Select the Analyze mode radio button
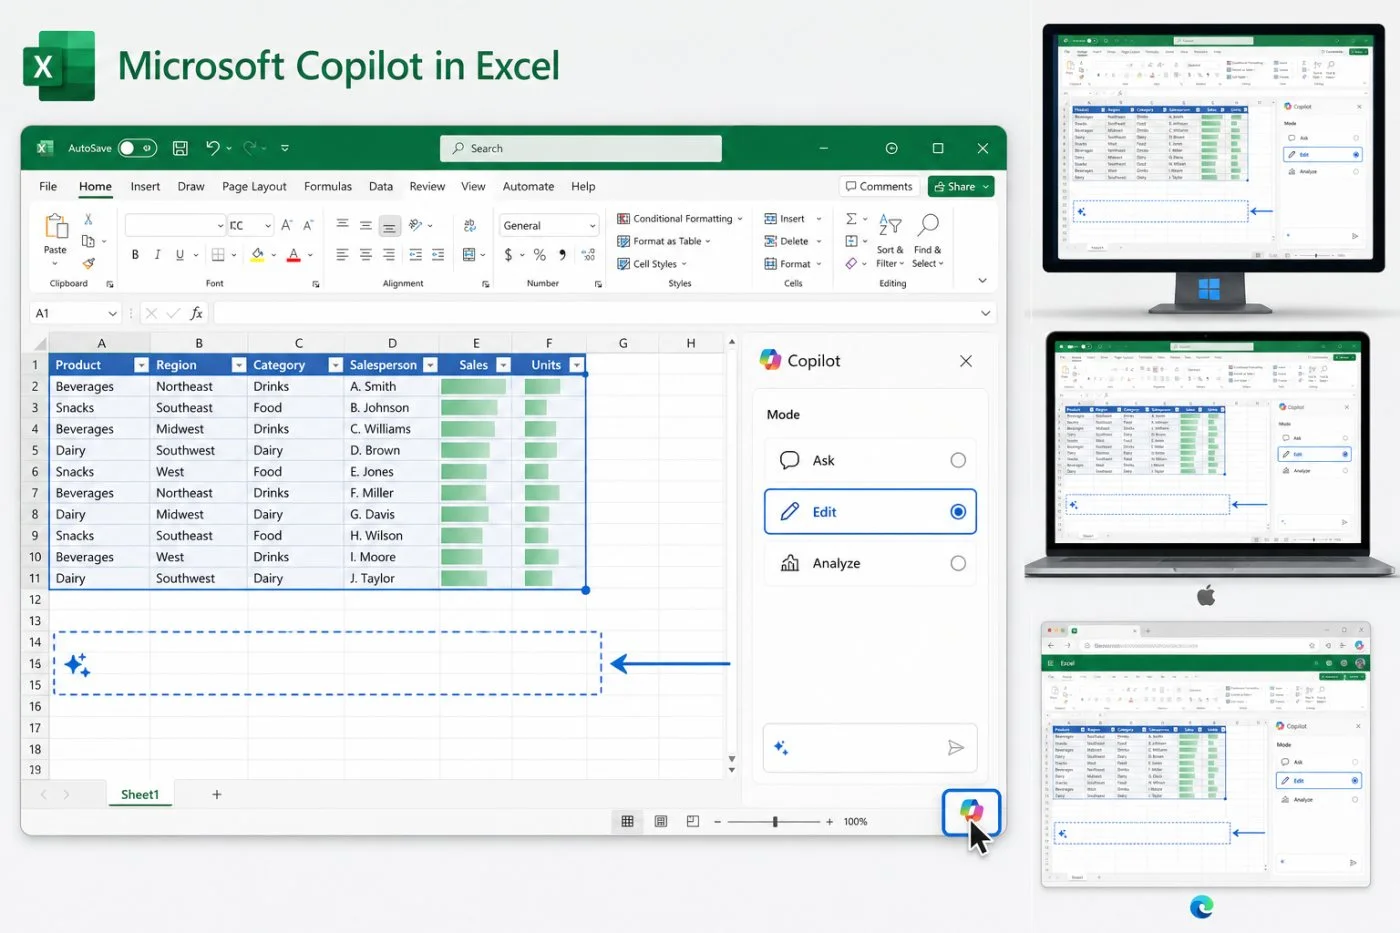The width and height of the screenshot is (1400, 933). coord(958,563)
